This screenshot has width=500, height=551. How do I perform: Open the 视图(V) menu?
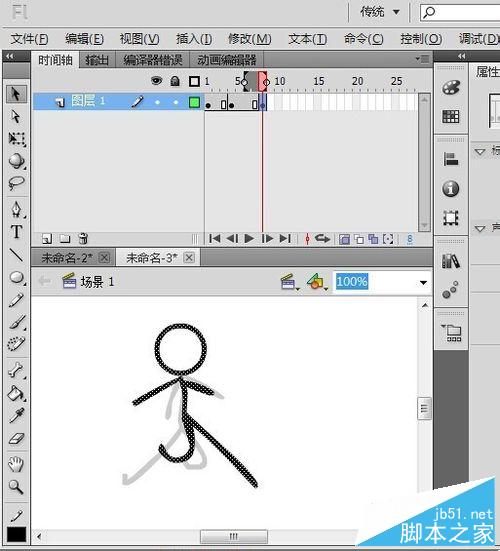pos(139,39)
